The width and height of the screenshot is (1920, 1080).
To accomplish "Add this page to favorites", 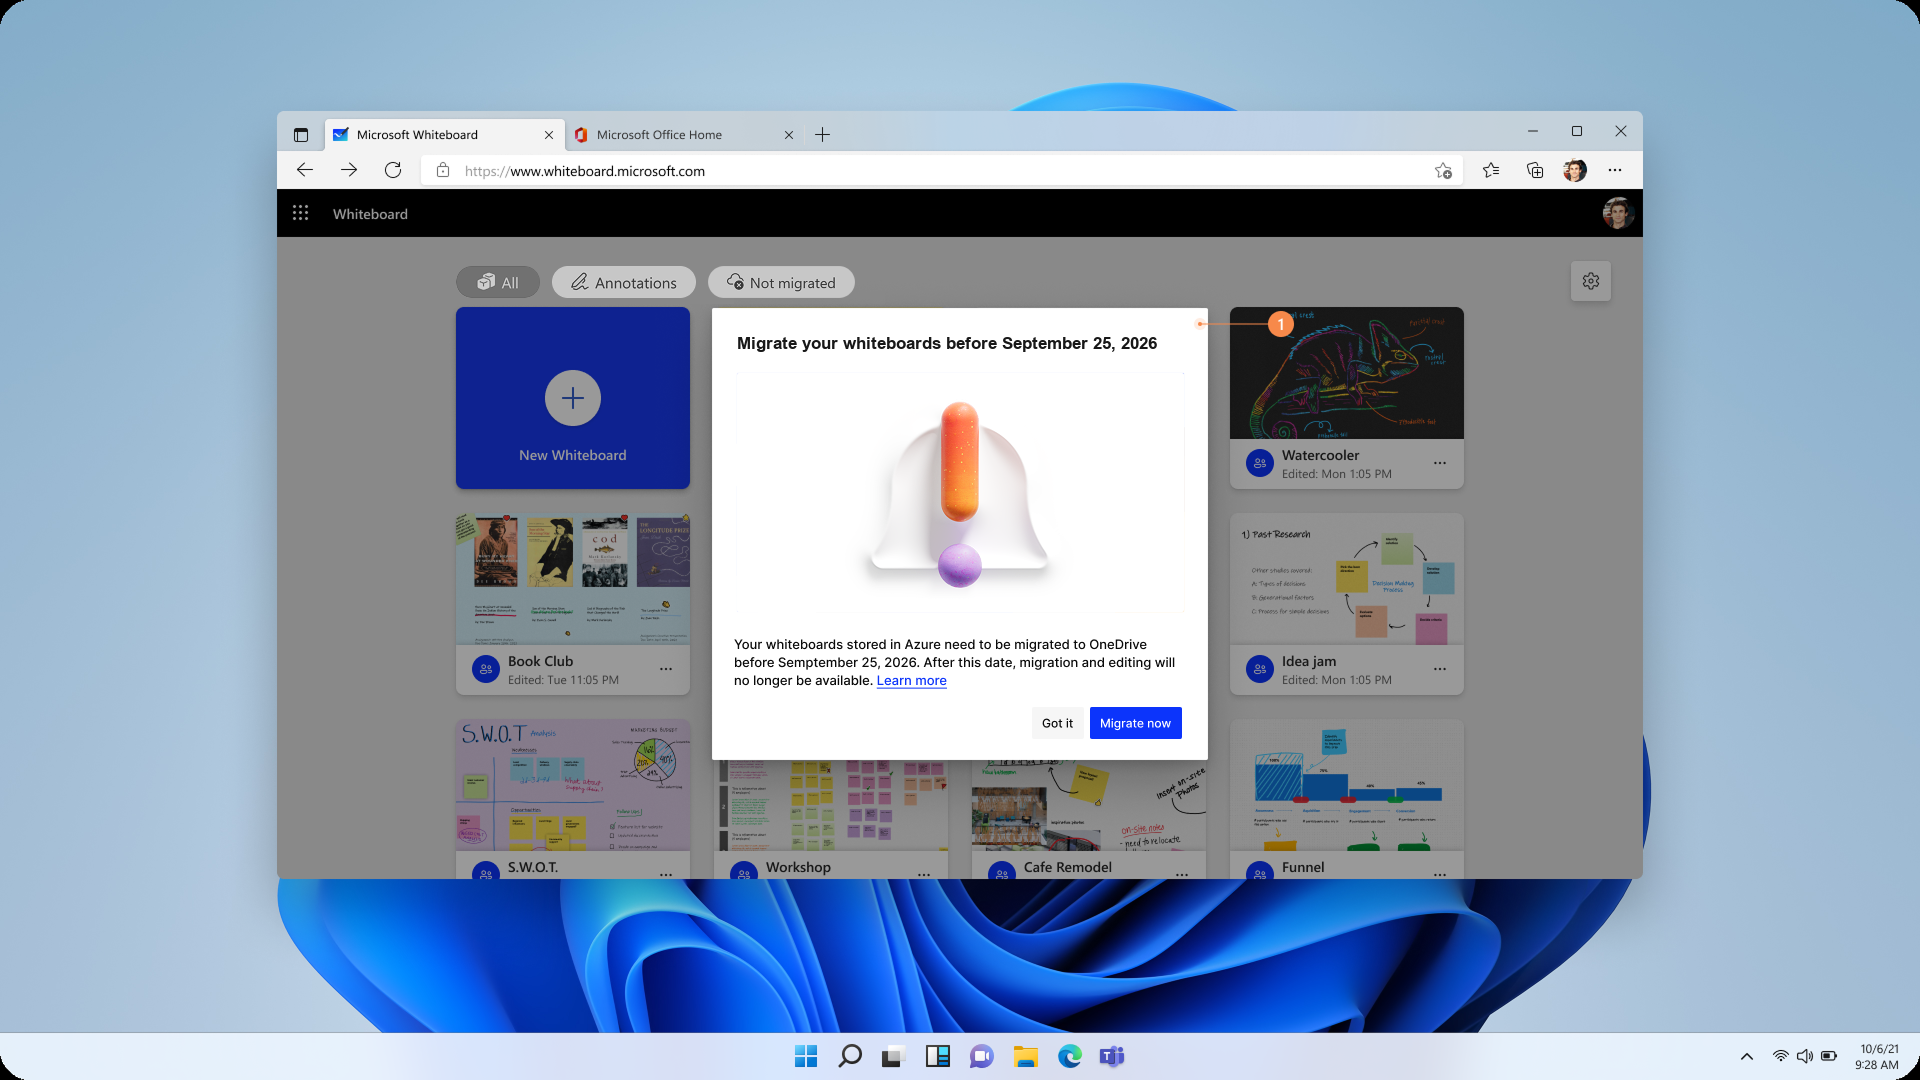I will (x=1443, y=171).
